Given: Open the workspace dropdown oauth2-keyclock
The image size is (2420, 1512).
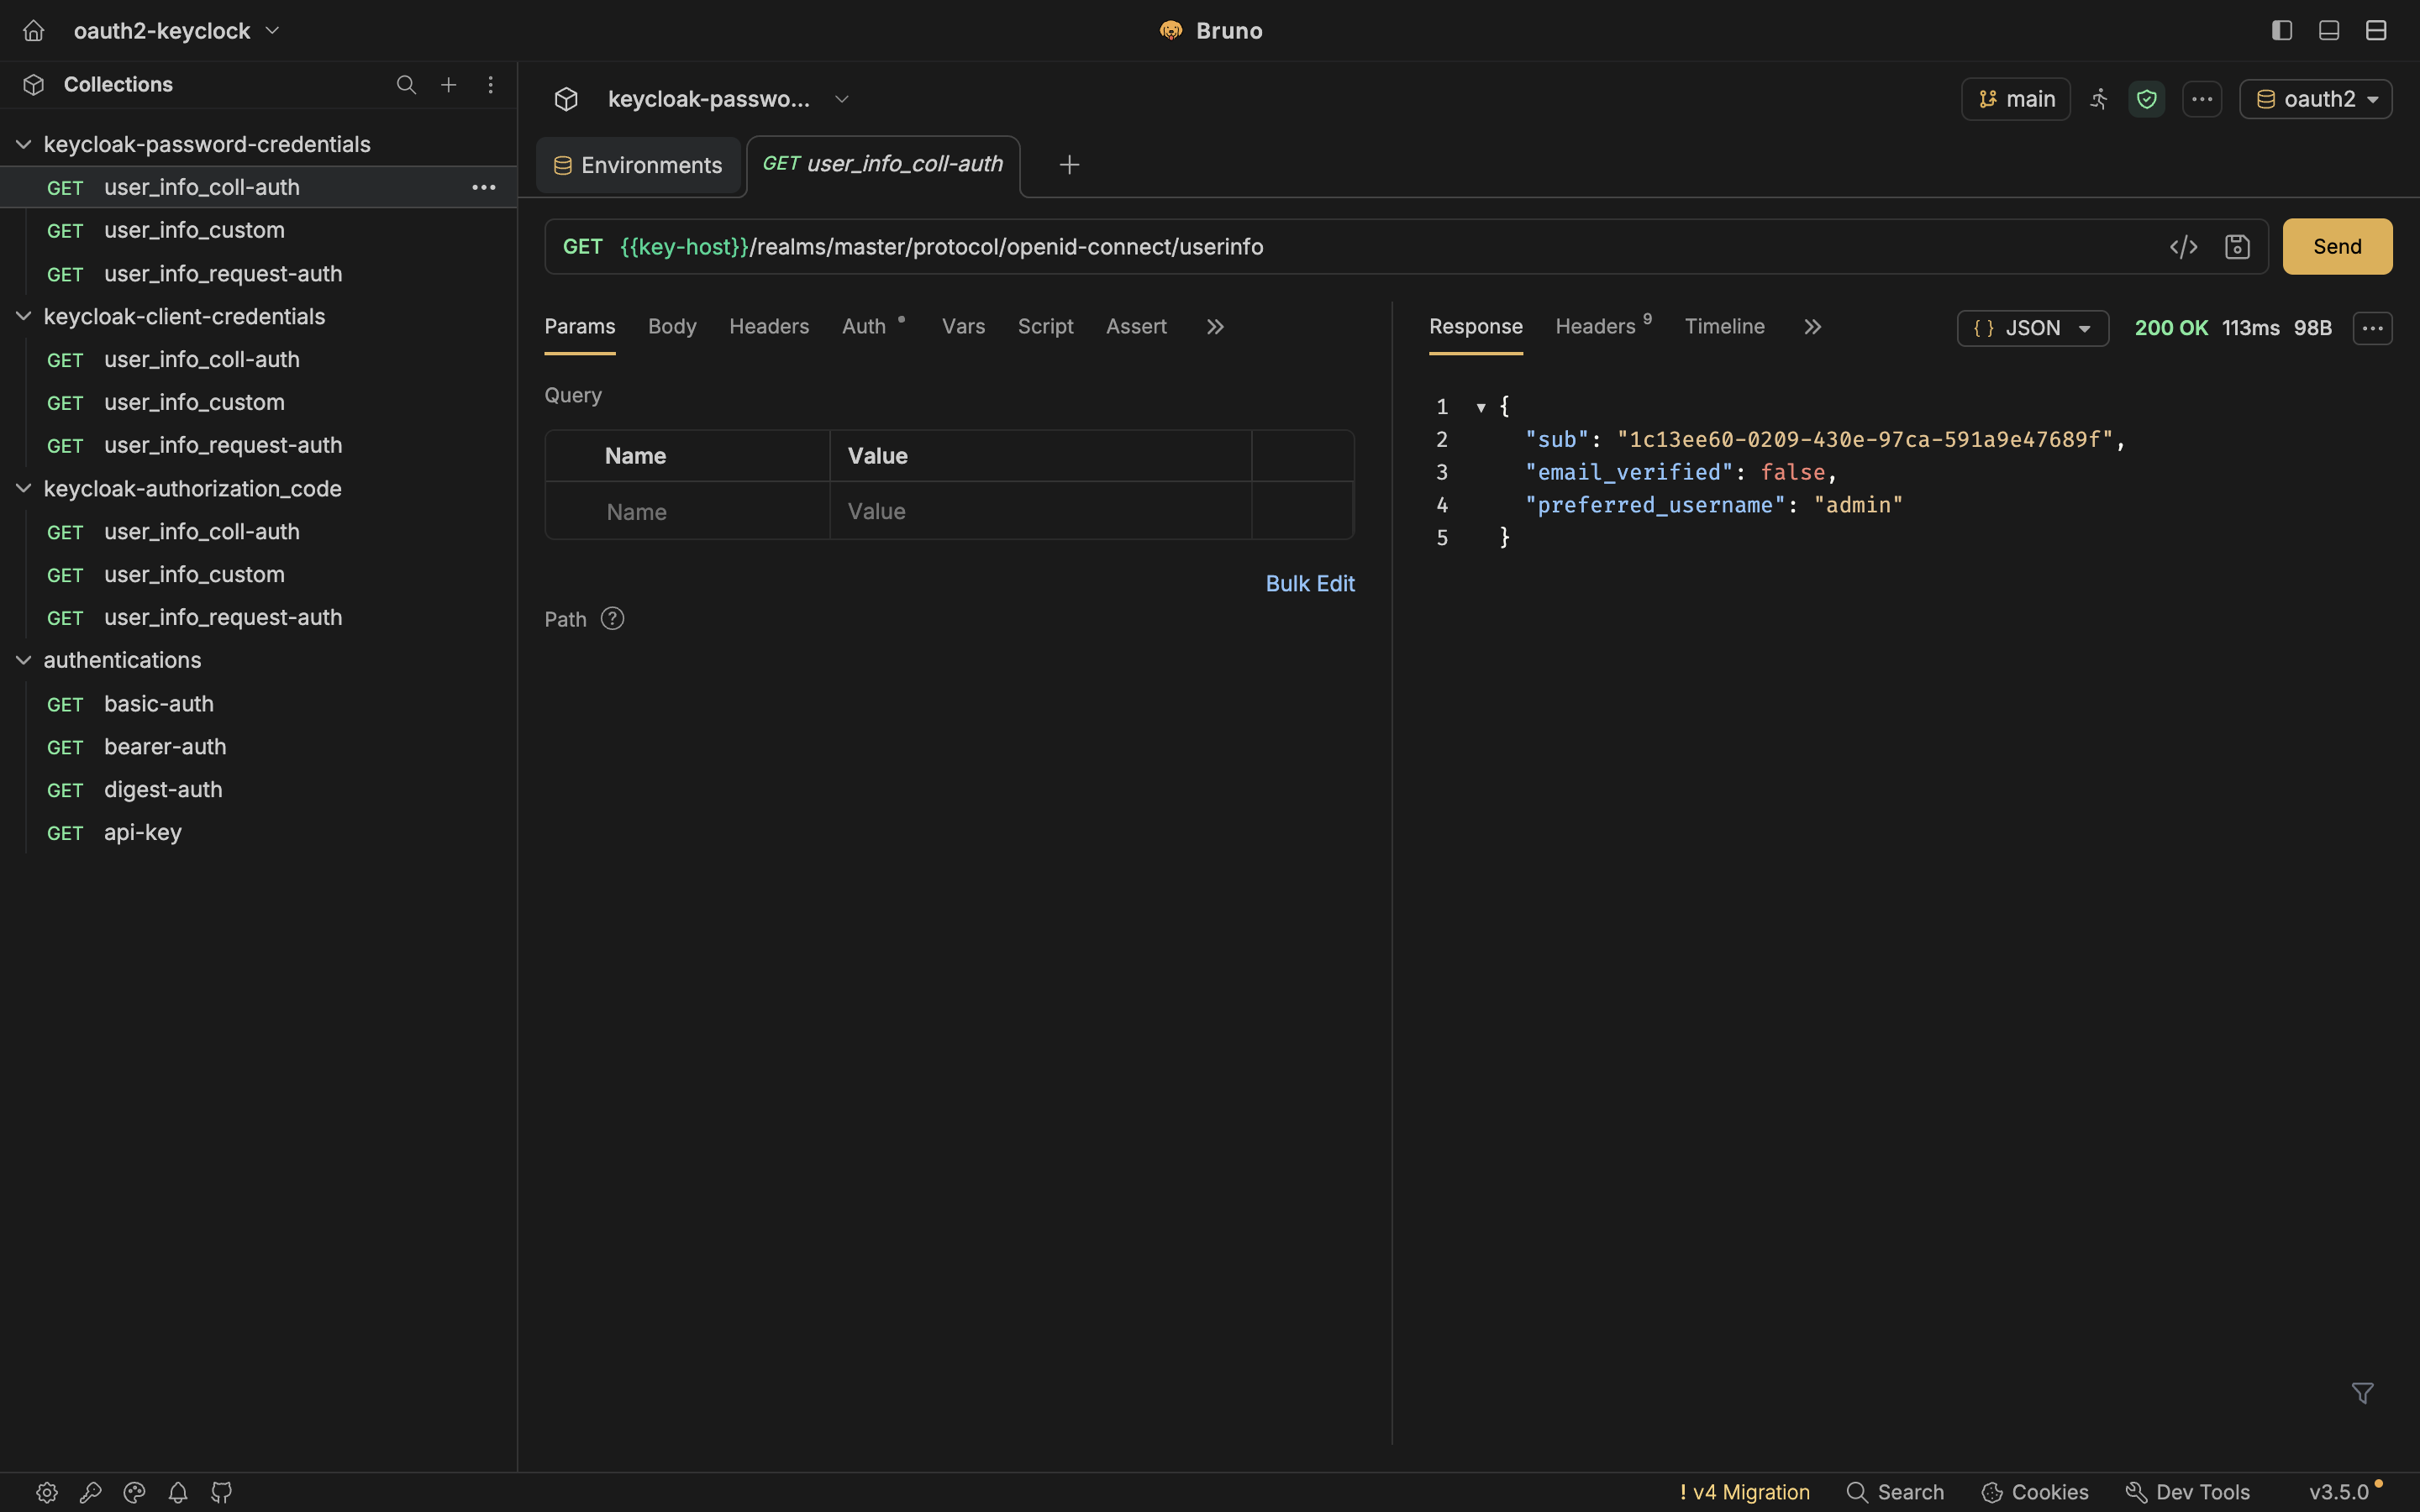Looking at the screenshot, I should click(176, 31).
